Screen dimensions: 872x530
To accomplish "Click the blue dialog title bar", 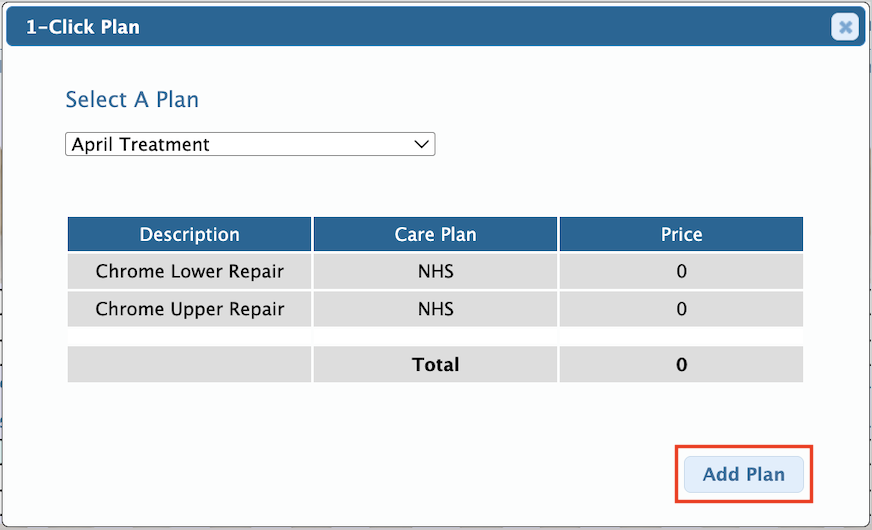I will tap(450, 27).
